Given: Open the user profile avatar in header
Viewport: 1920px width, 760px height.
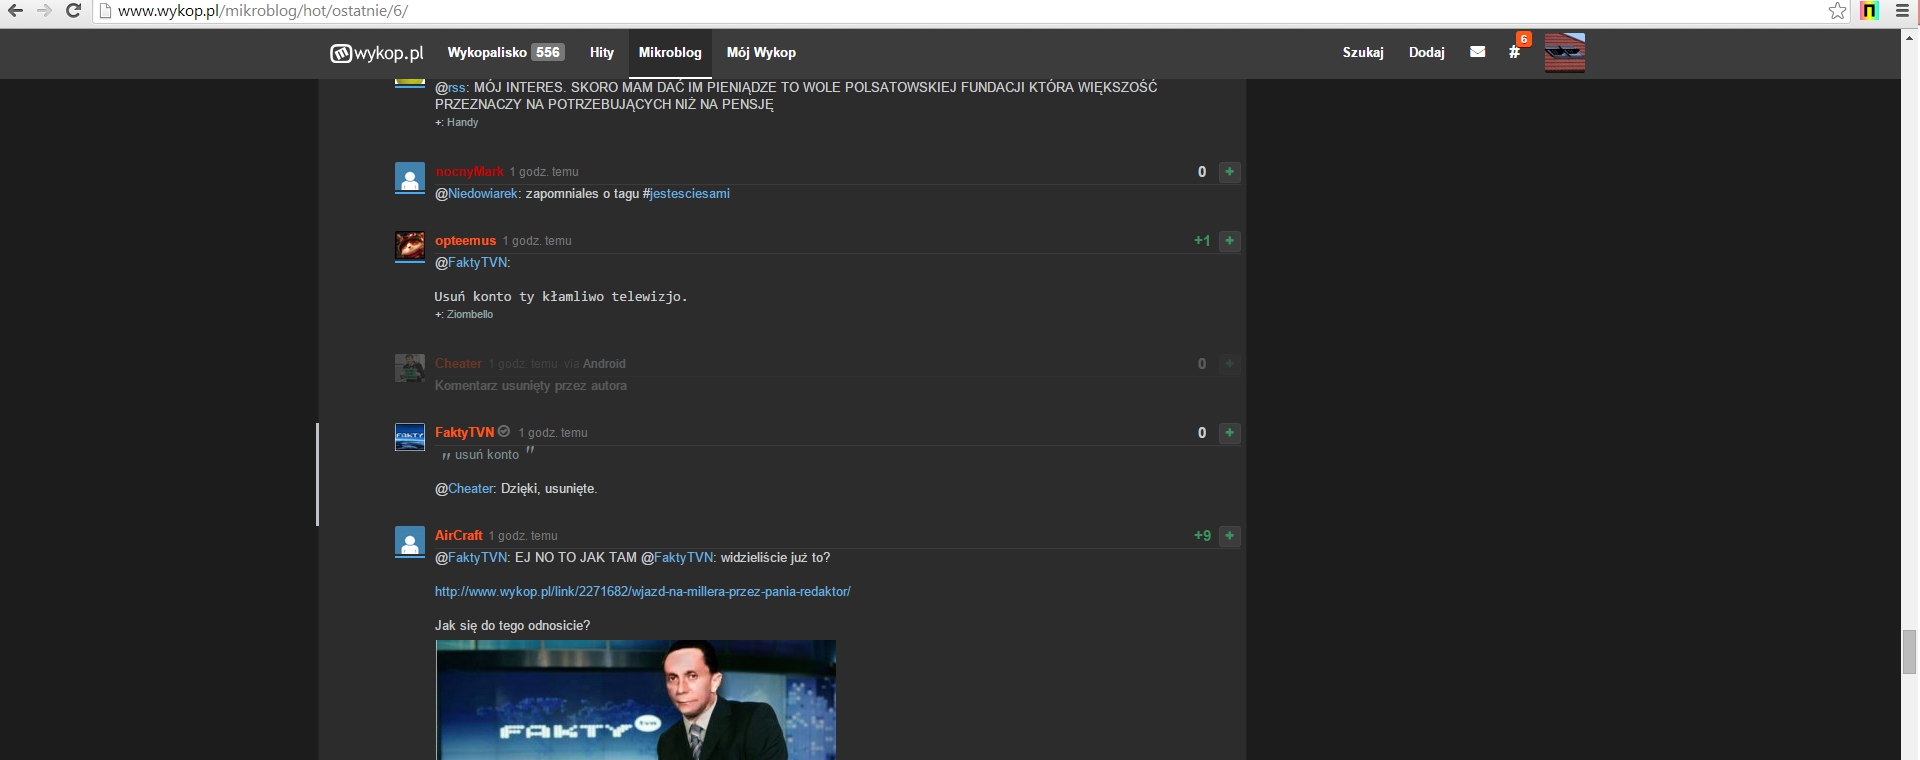Looking at the screenshot, I should point(1564,53).
